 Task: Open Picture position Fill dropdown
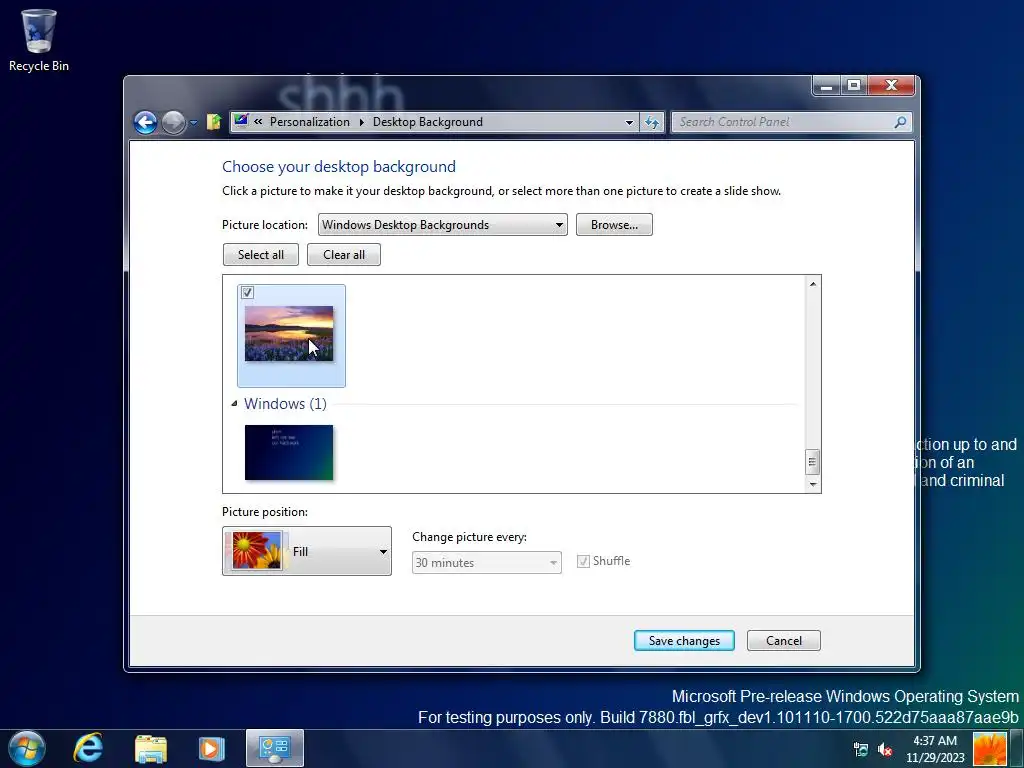click(307, 551)
